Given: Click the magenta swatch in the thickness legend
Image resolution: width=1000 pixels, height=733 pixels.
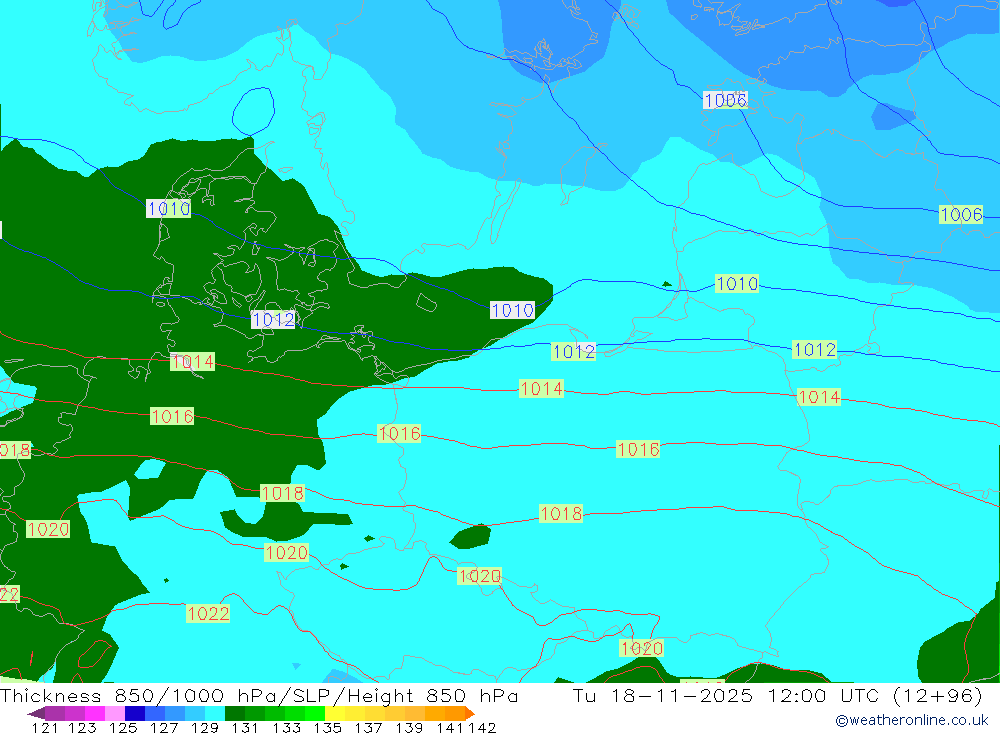Looking at the screenshot, I should click(95, 713).
